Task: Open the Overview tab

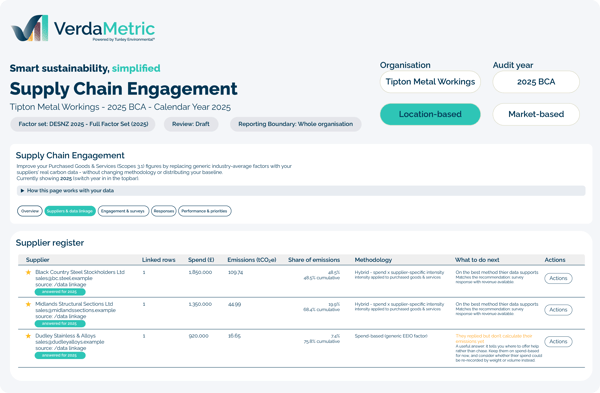Action: 30,211
